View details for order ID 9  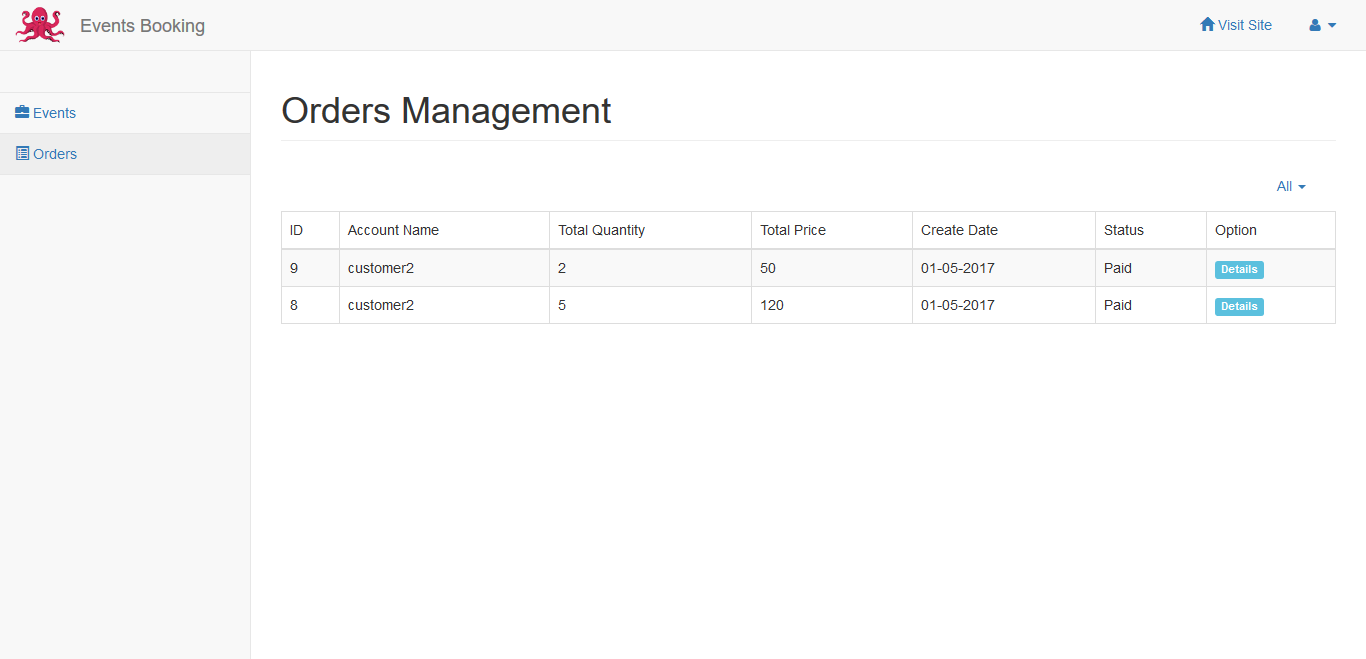[x=1239, y=270]
